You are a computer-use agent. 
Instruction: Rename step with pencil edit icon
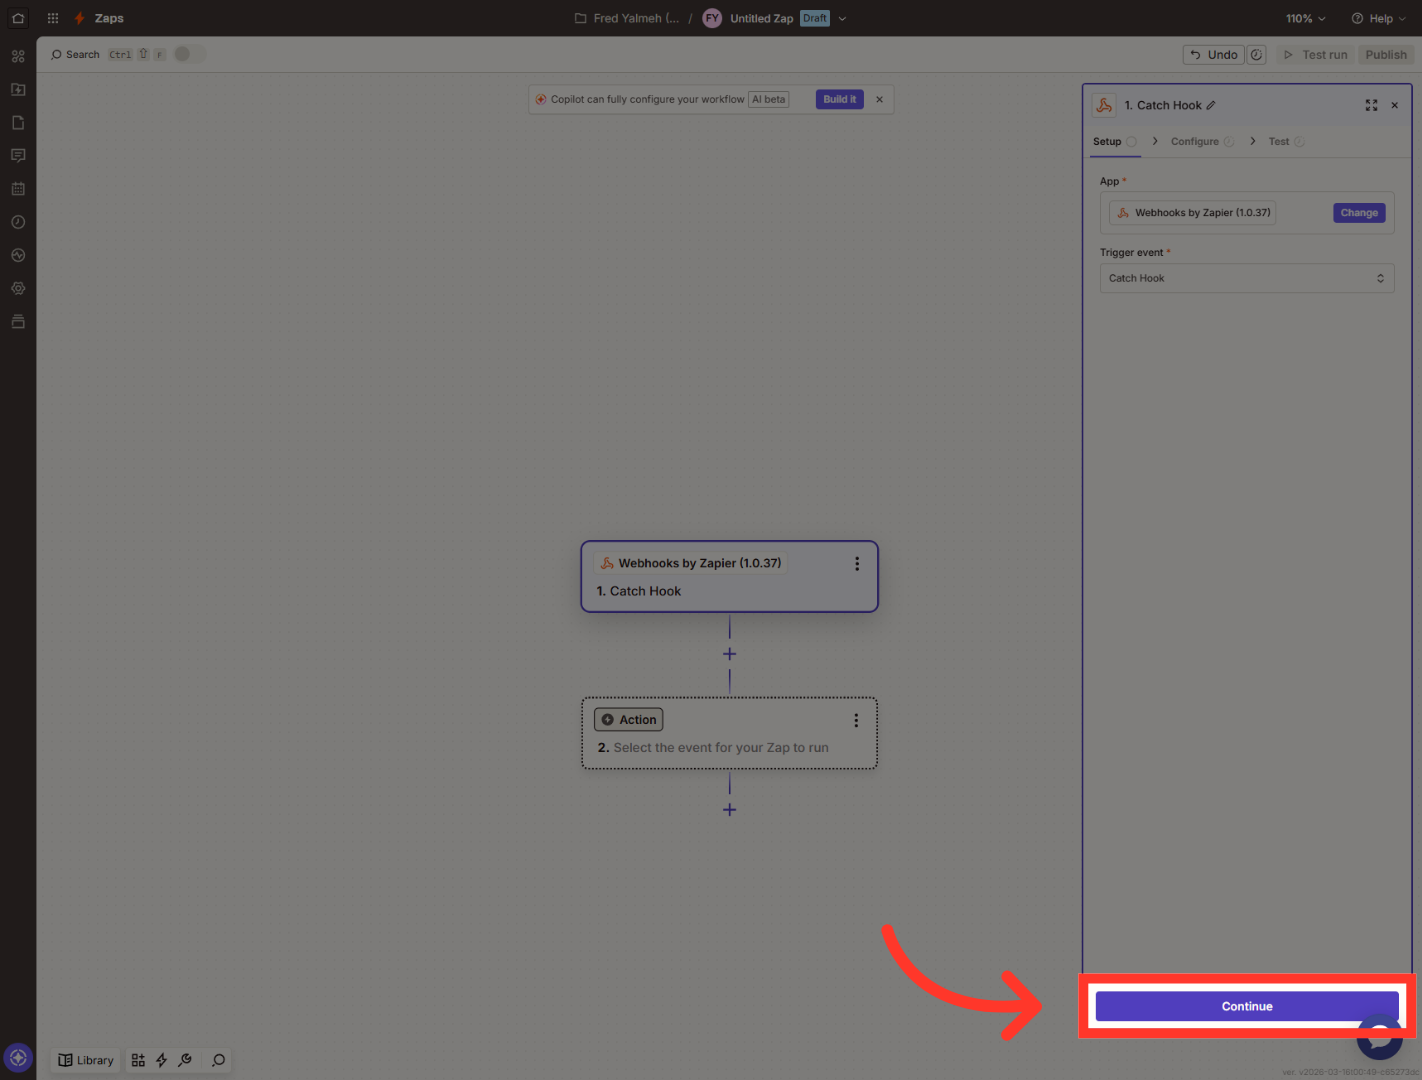1211,105
